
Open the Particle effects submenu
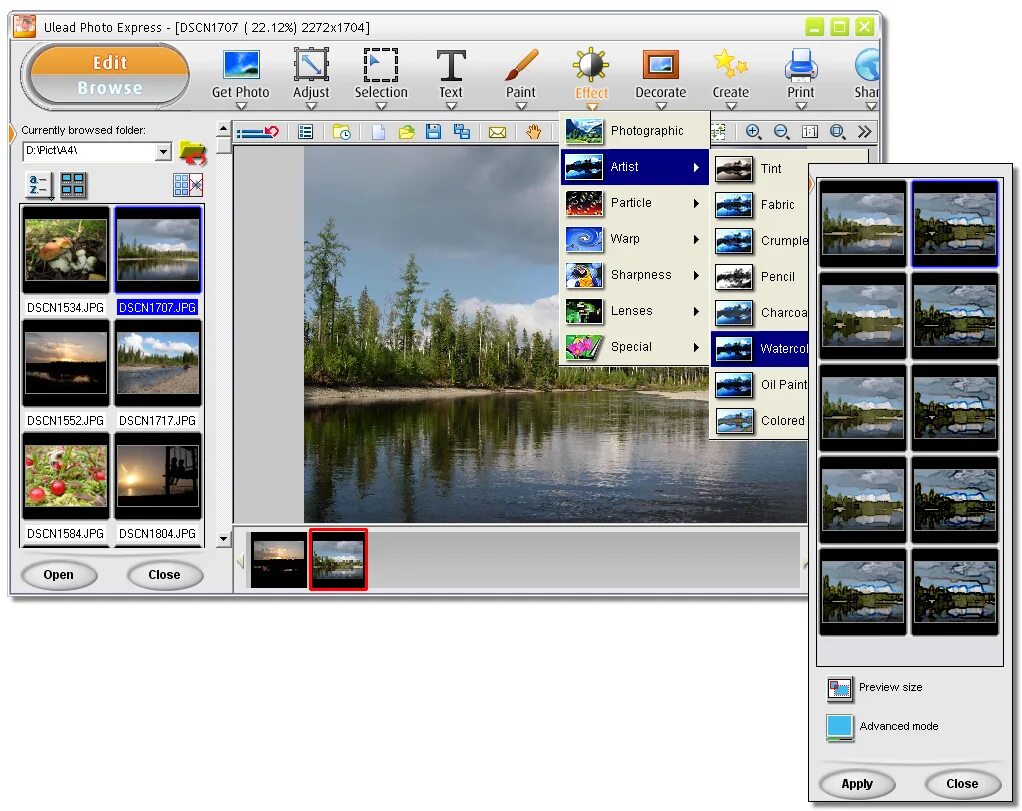(x=634, y=203)
